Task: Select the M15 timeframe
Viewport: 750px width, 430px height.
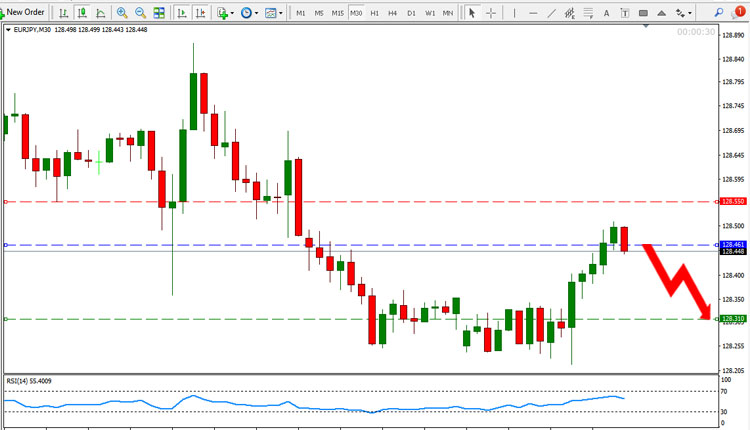Action: click(x=338, y=13)
